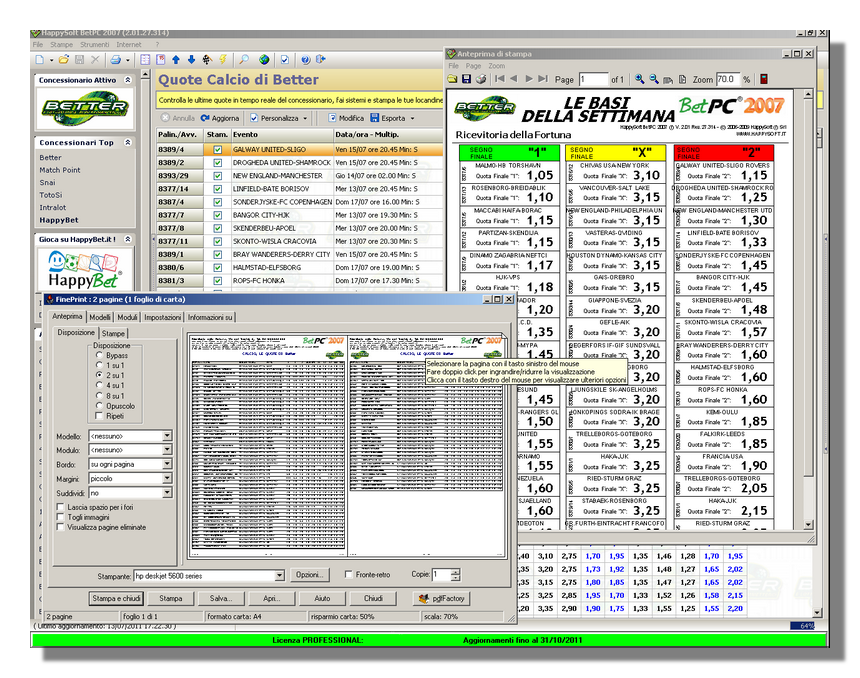Click the blue down arrow toolbar icon

(x=191, y=59)
